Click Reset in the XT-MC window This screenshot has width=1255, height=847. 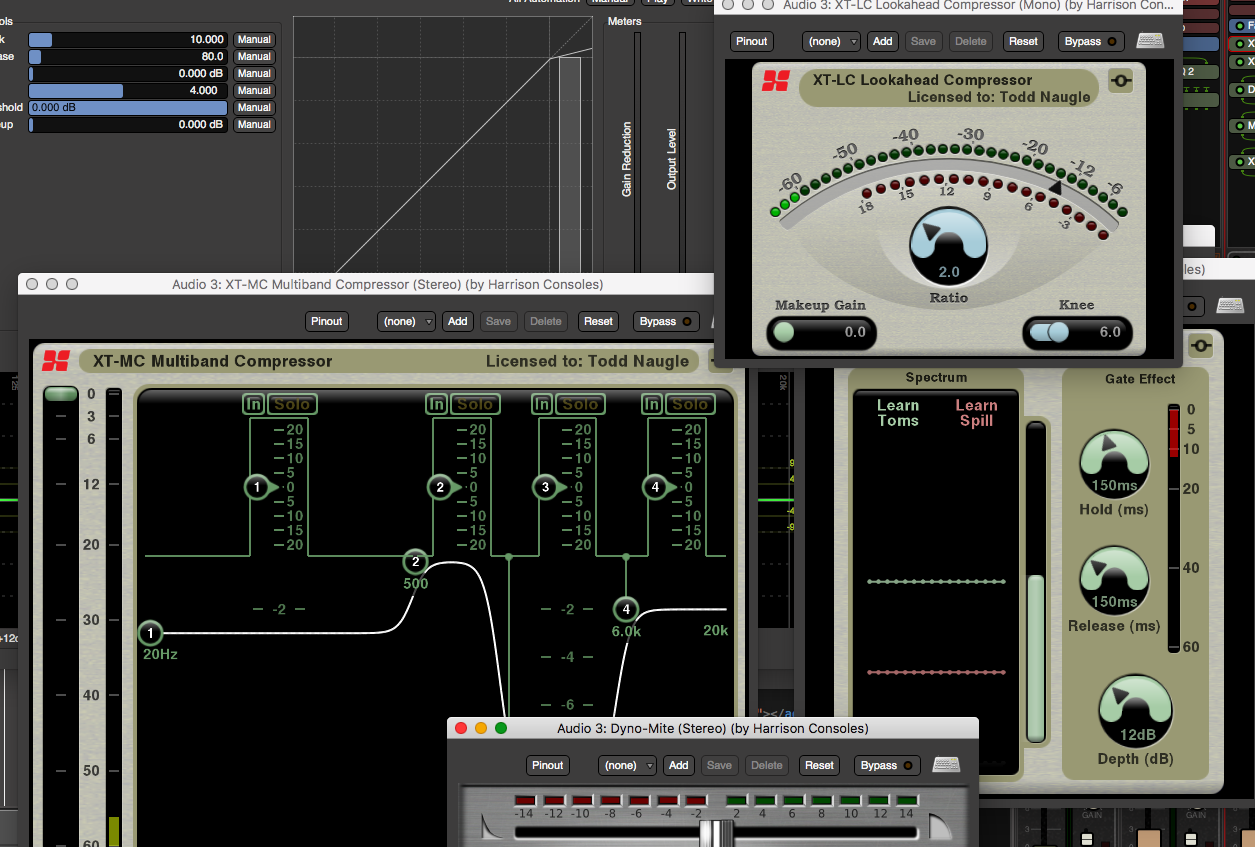(598, 321)
